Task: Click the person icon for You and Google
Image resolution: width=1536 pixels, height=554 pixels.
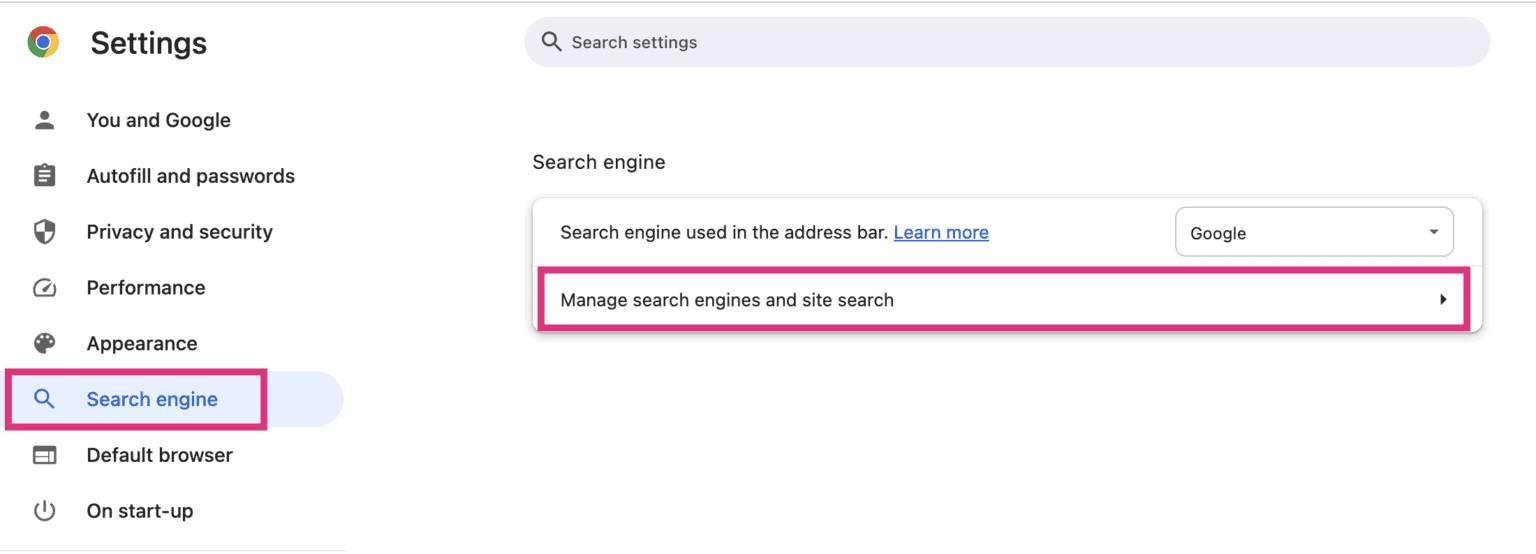Action: pyautogui.click(x=44, y=120)
